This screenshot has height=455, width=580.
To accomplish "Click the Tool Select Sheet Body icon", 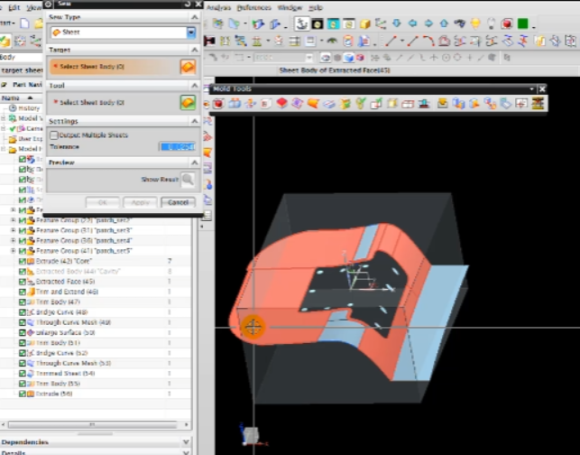I will click(188, 102).
